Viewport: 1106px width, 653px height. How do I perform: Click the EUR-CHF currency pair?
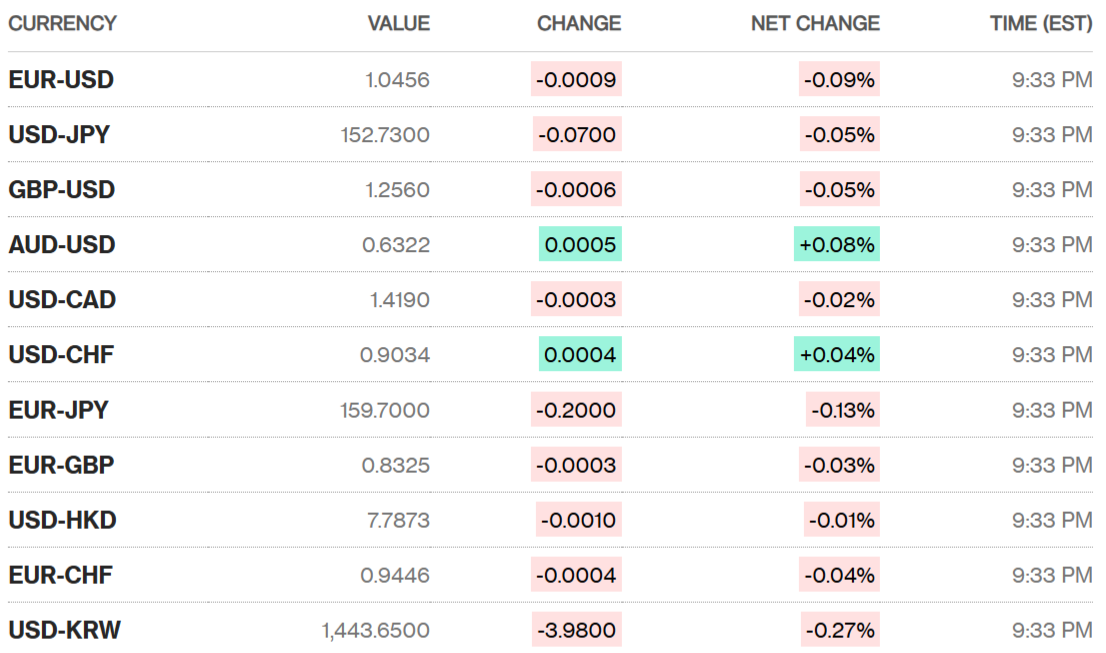click(60, 575)
